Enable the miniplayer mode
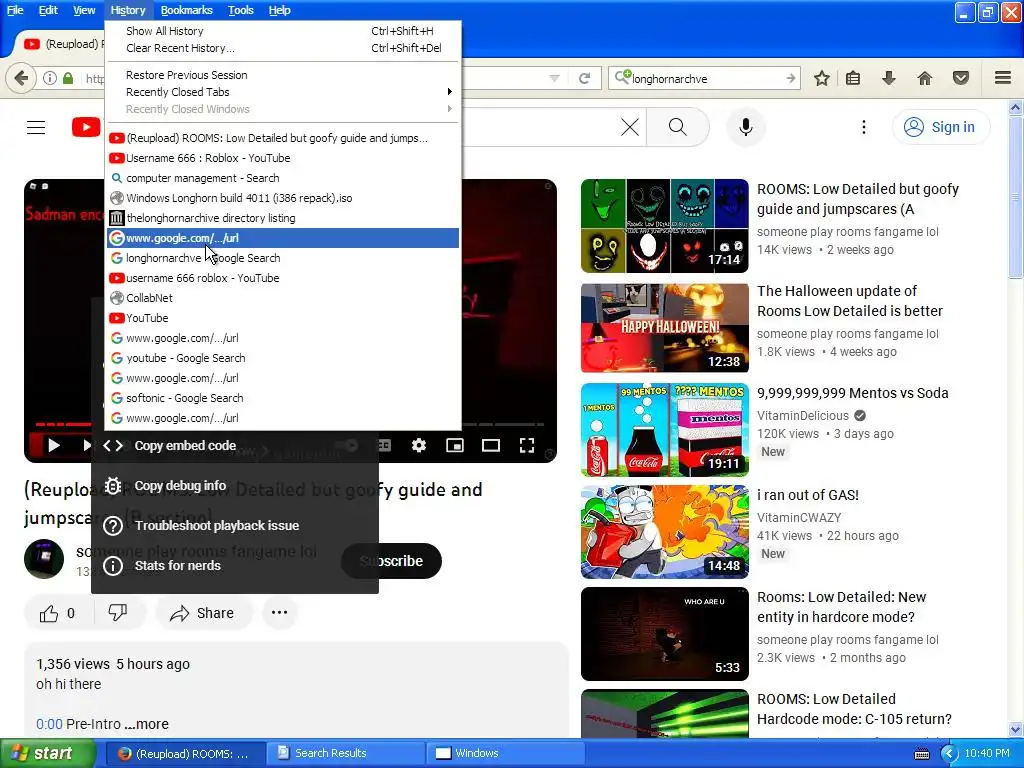The width and height of the screenshot is (1024, 768). pyautogui.click(x=455, y=445)
